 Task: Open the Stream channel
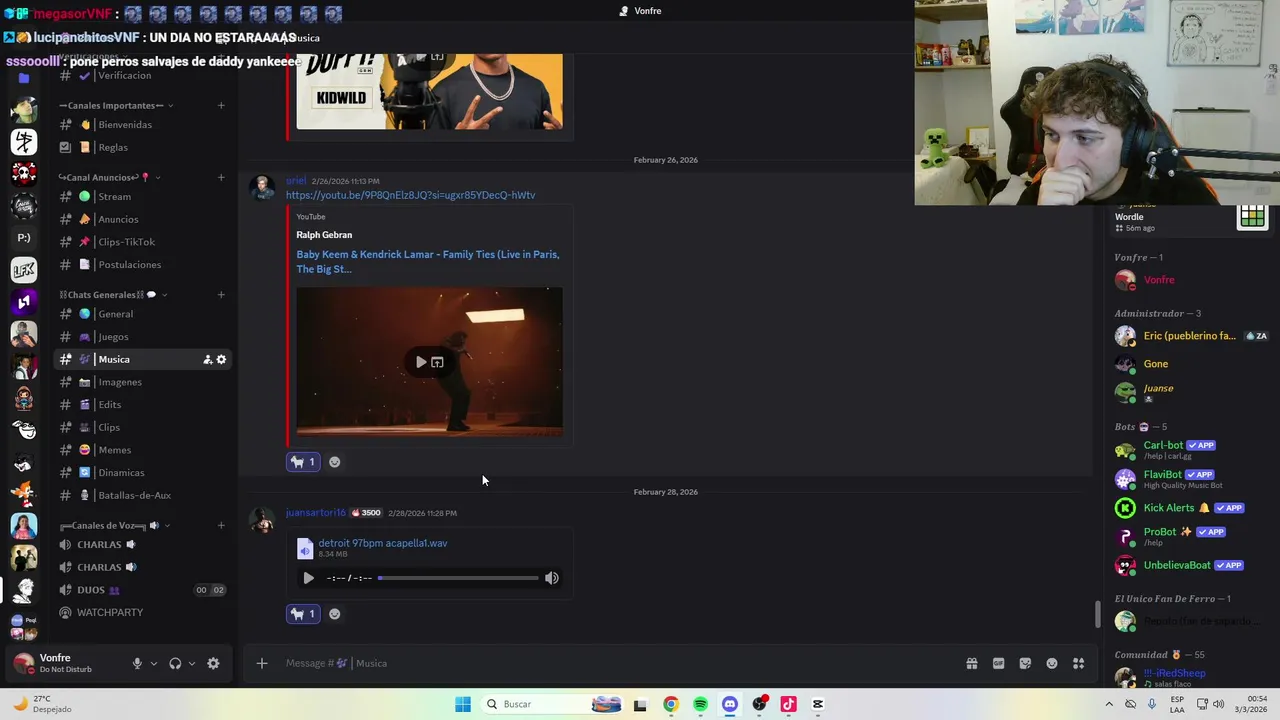pos(142,197)
